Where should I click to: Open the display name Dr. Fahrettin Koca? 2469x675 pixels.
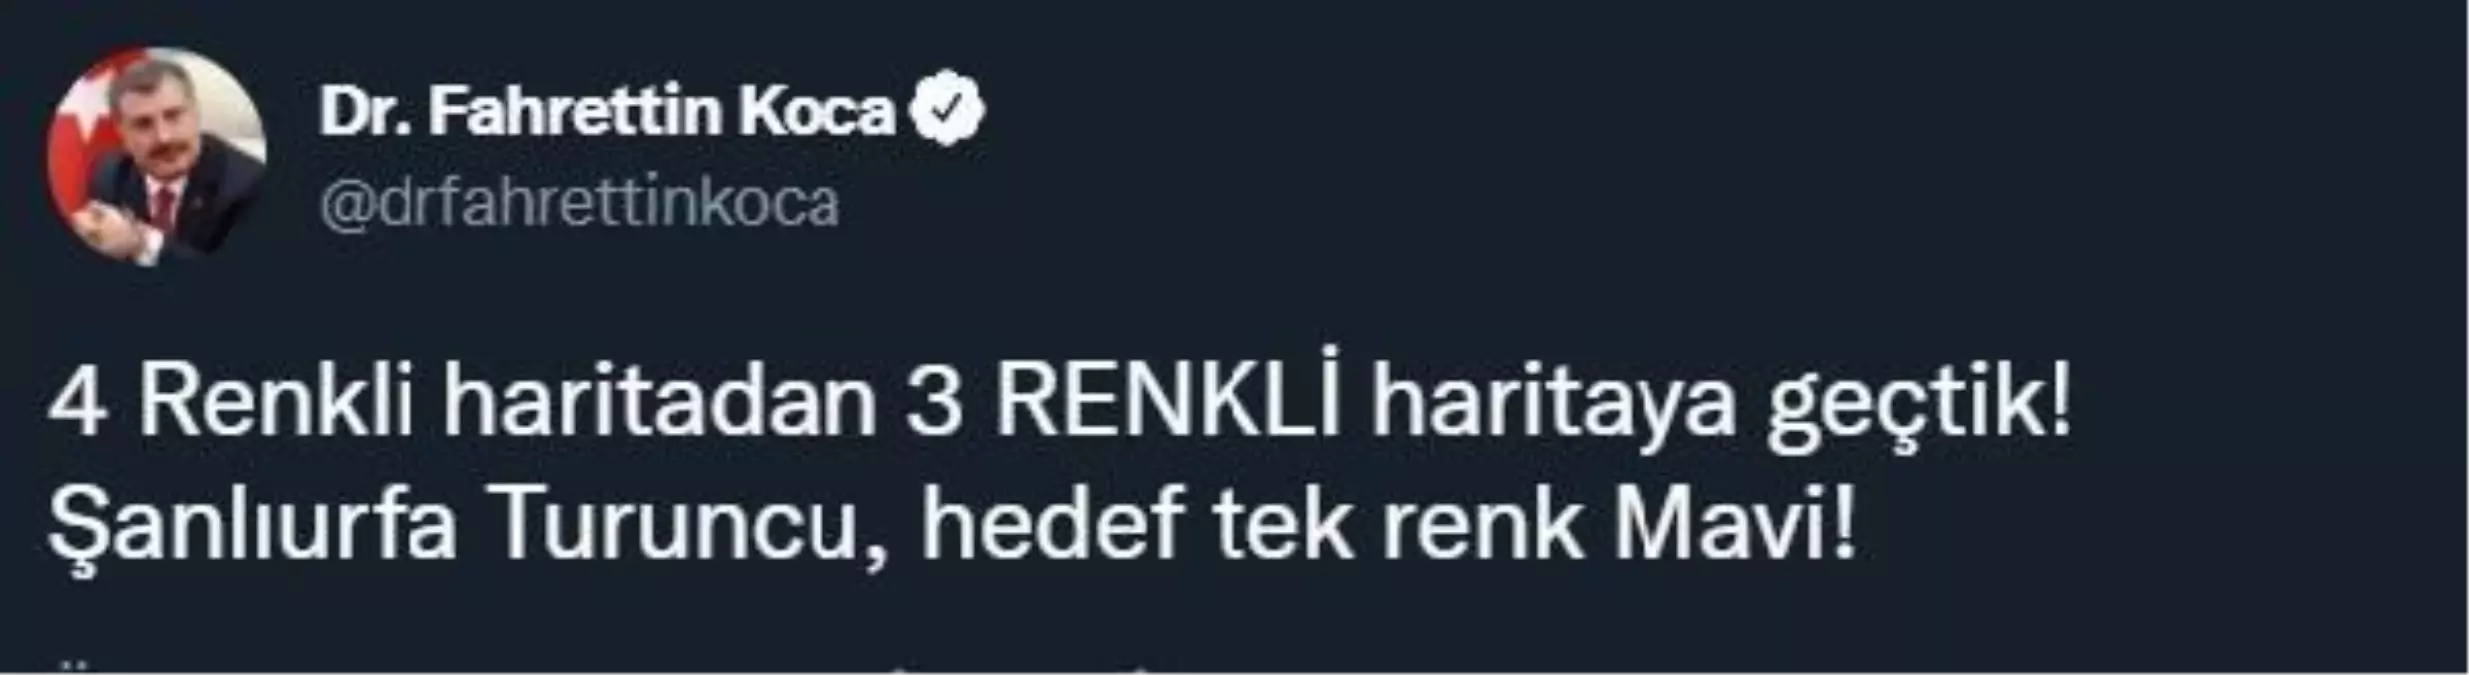[608, 111]
